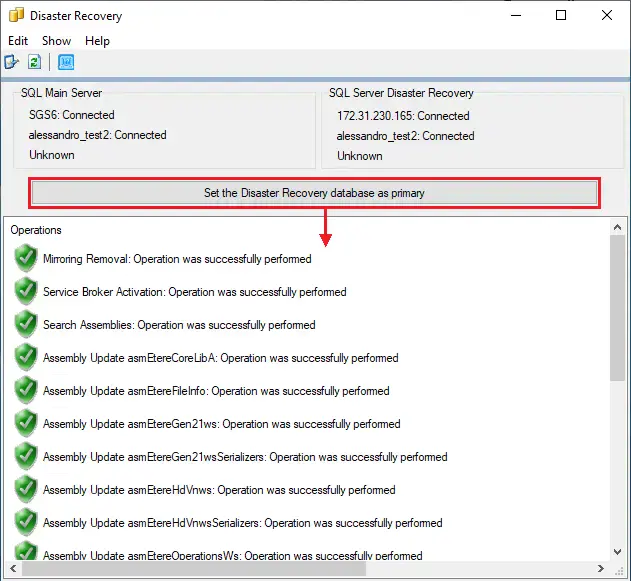Click the edit document toolbar icon
631x581 pixels.
point(12,62)
